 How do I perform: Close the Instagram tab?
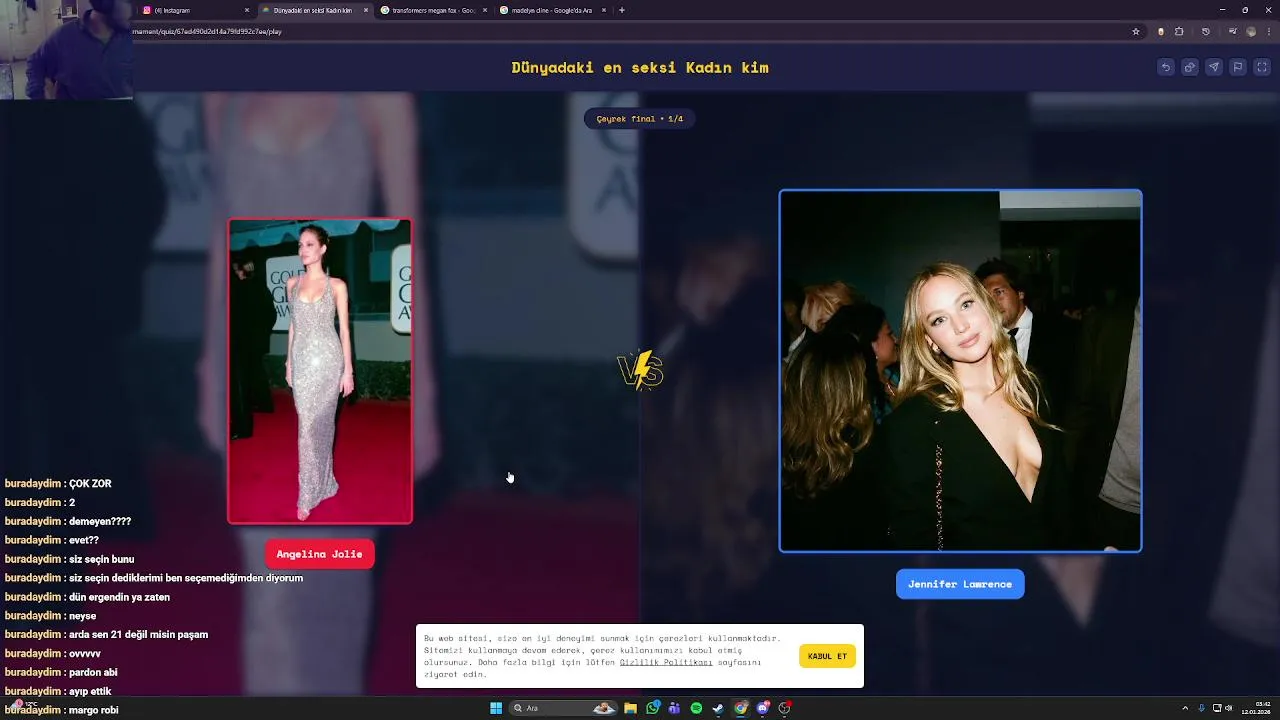247,10
